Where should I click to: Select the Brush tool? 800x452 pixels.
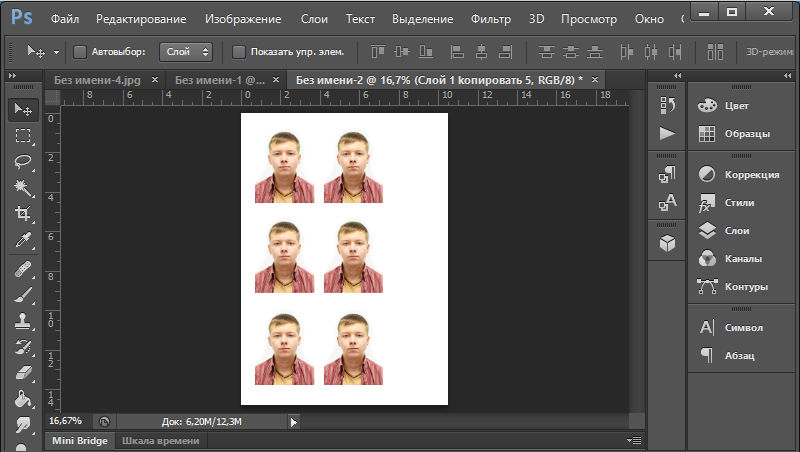coord(22,294)
